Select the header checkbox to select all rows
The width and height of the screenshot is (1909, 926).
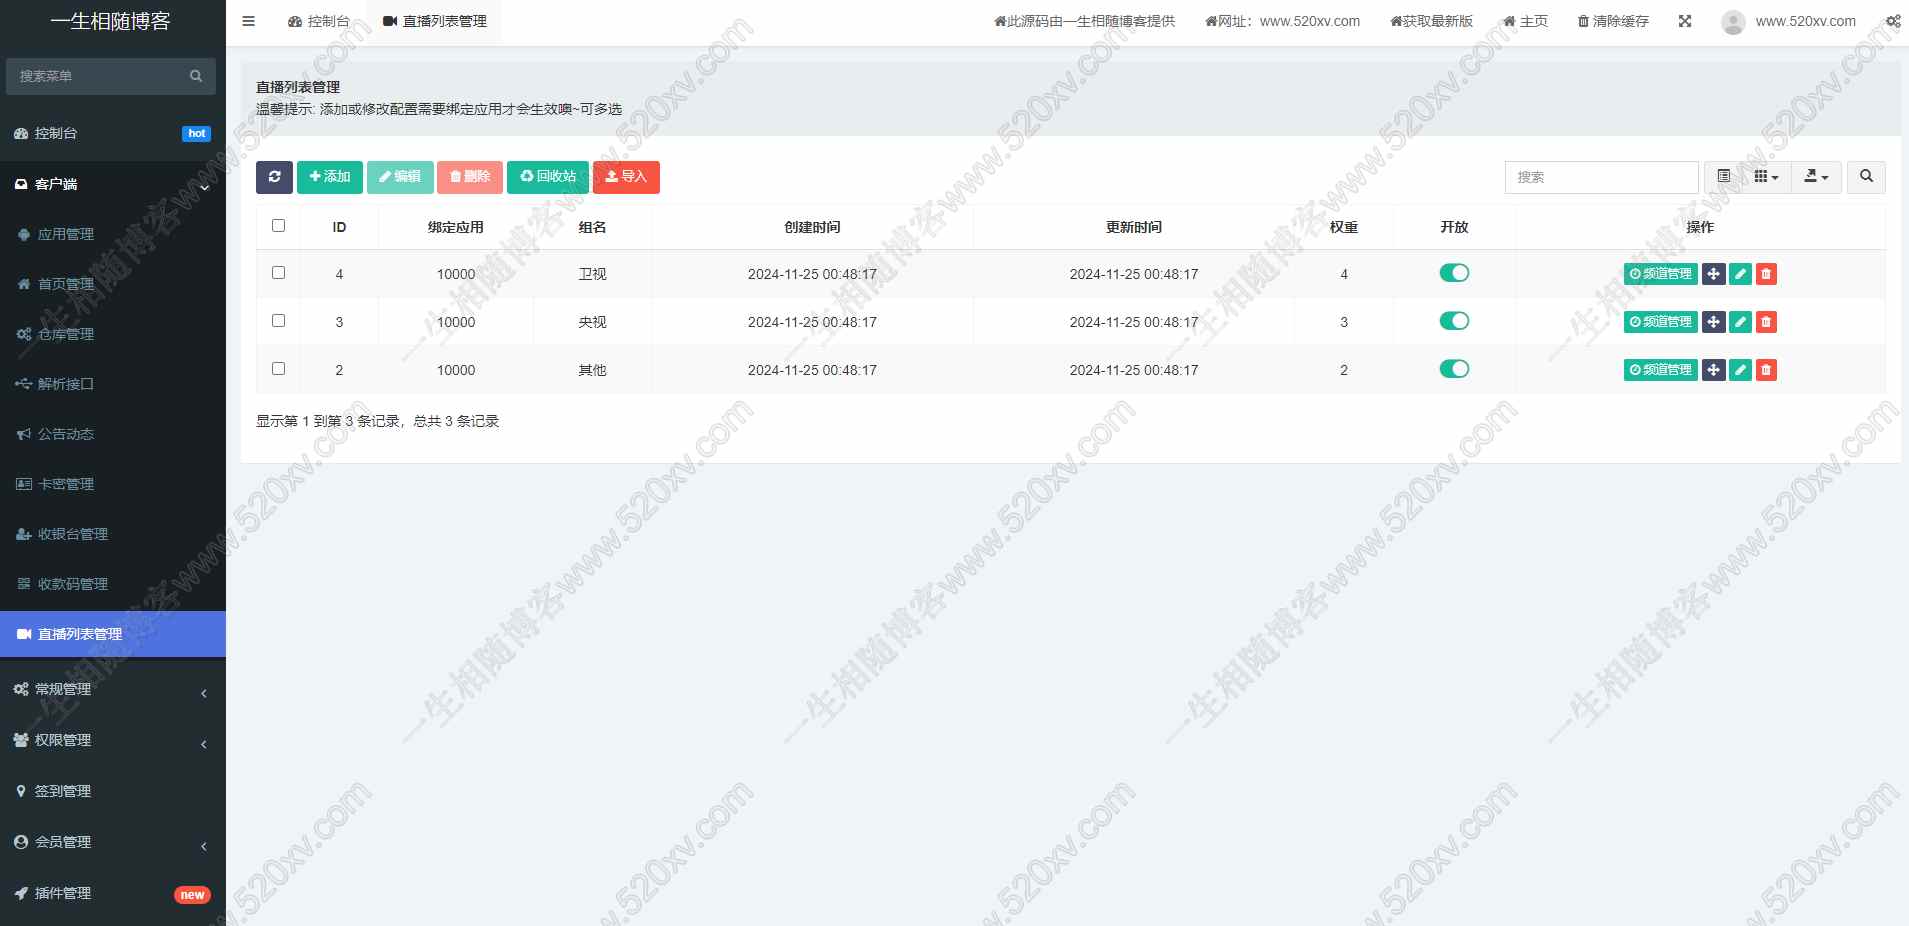click(x=278, y=226)
